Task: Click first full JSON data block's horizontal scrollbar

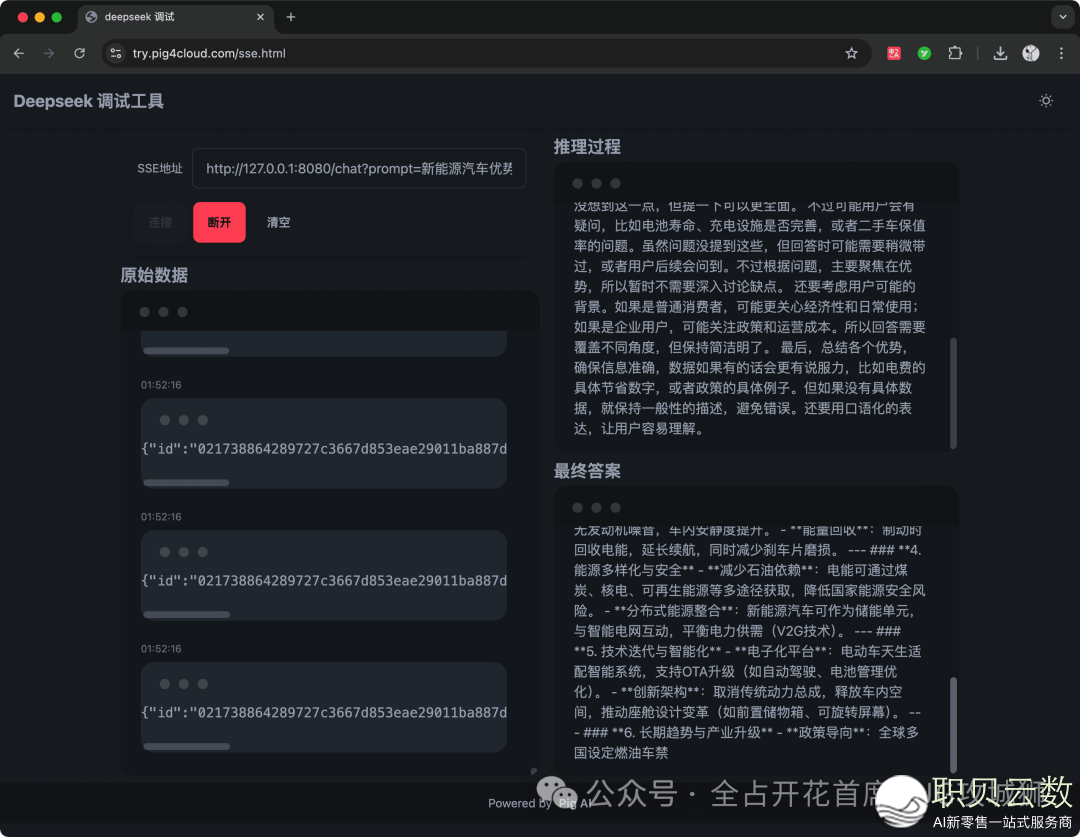Action: [186, 483]
